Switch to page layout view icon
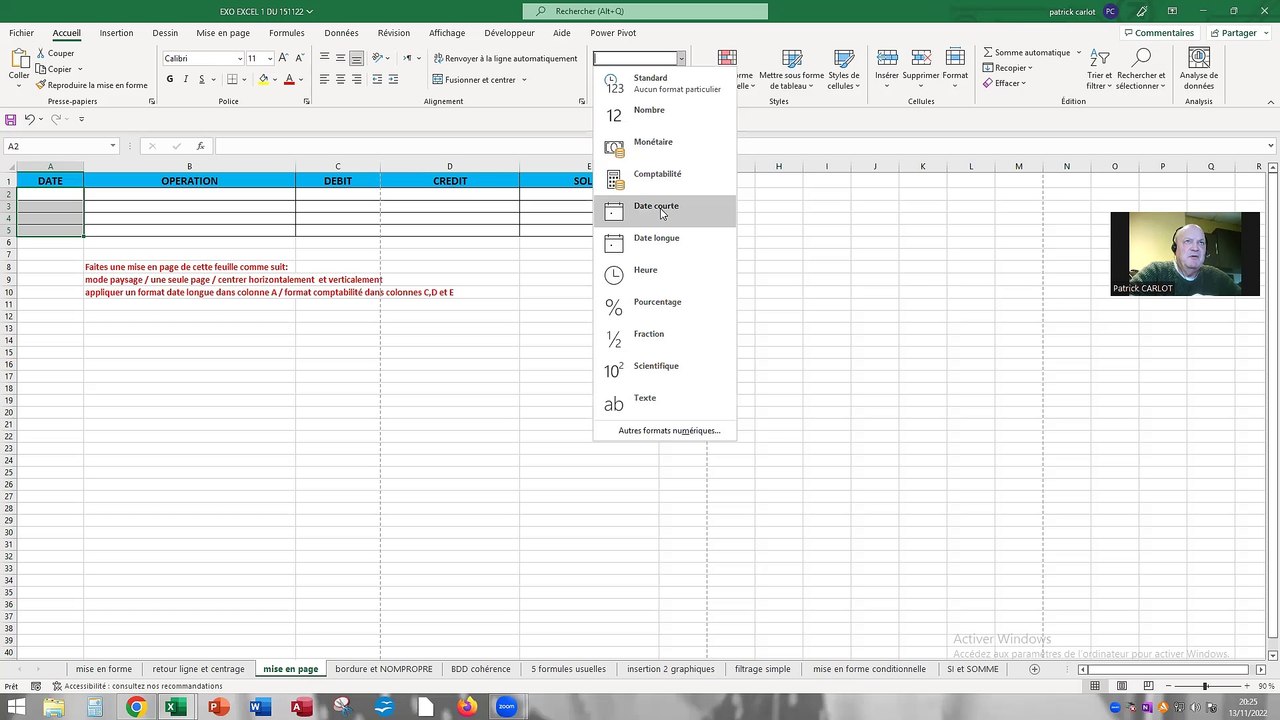This screenshot has height=720, width=1280. pyautogui.click(x=1121, y=686)
